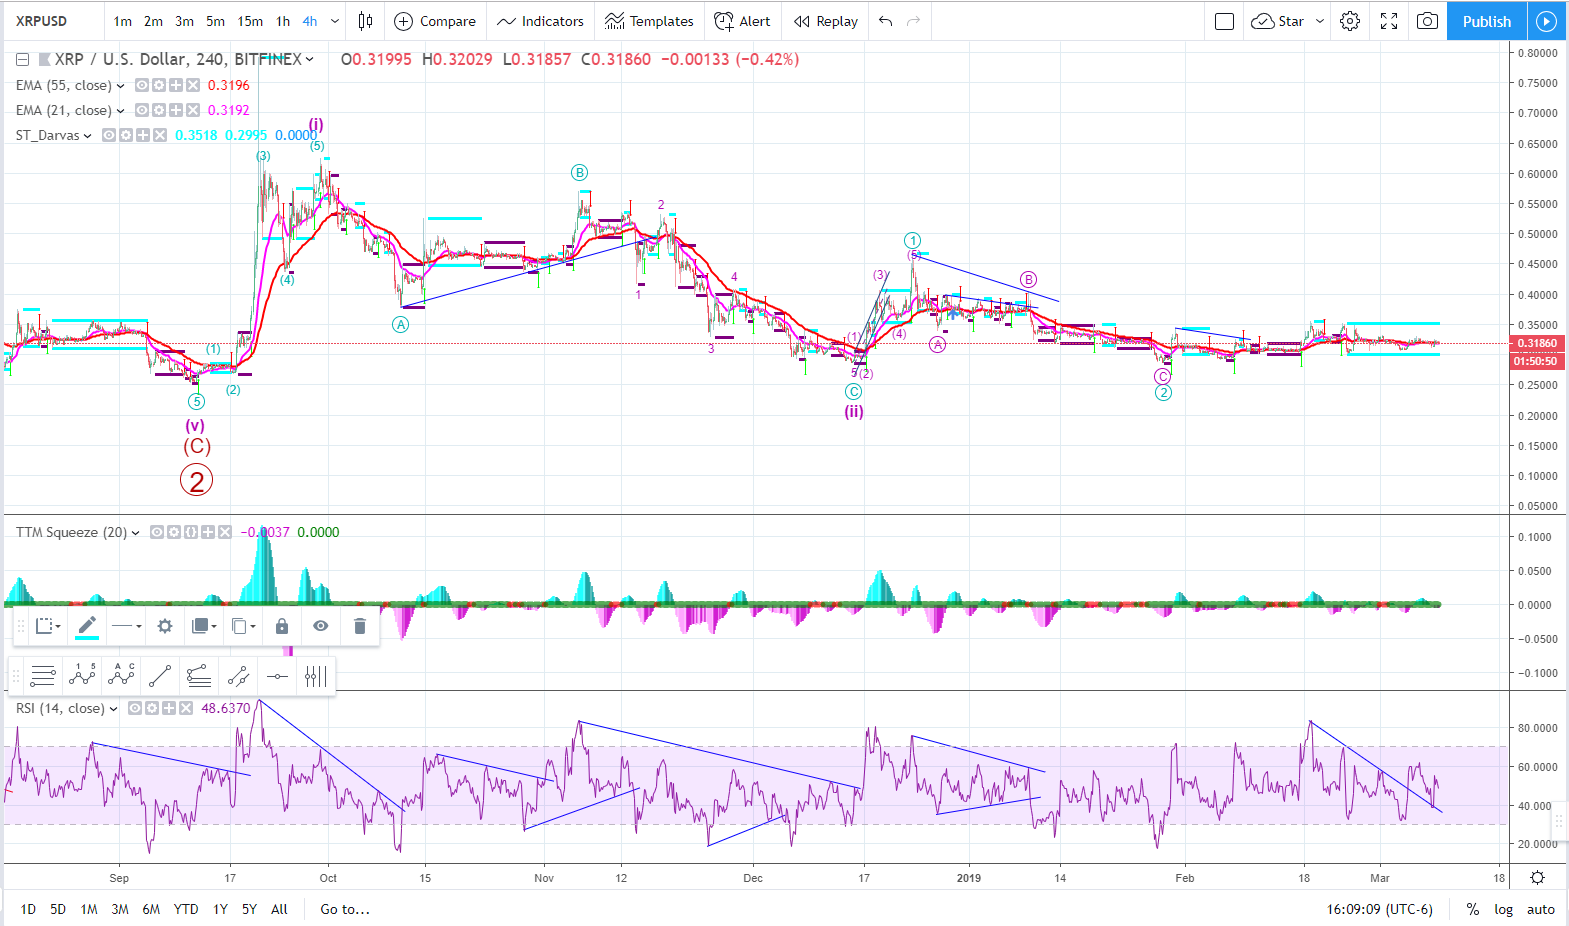Redo the last chart action
The width and height of the screenshot is (1569, 926).
913,21
